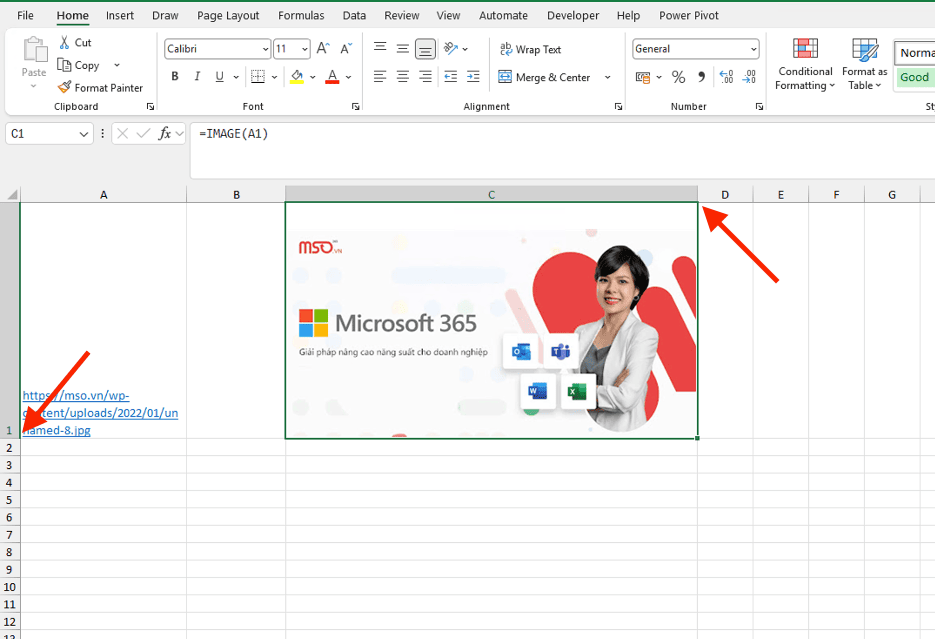Click Insert Function fx icon
The width and height of the screenshot is (935, 639).
pyautogui.click(x=165, y=134)
